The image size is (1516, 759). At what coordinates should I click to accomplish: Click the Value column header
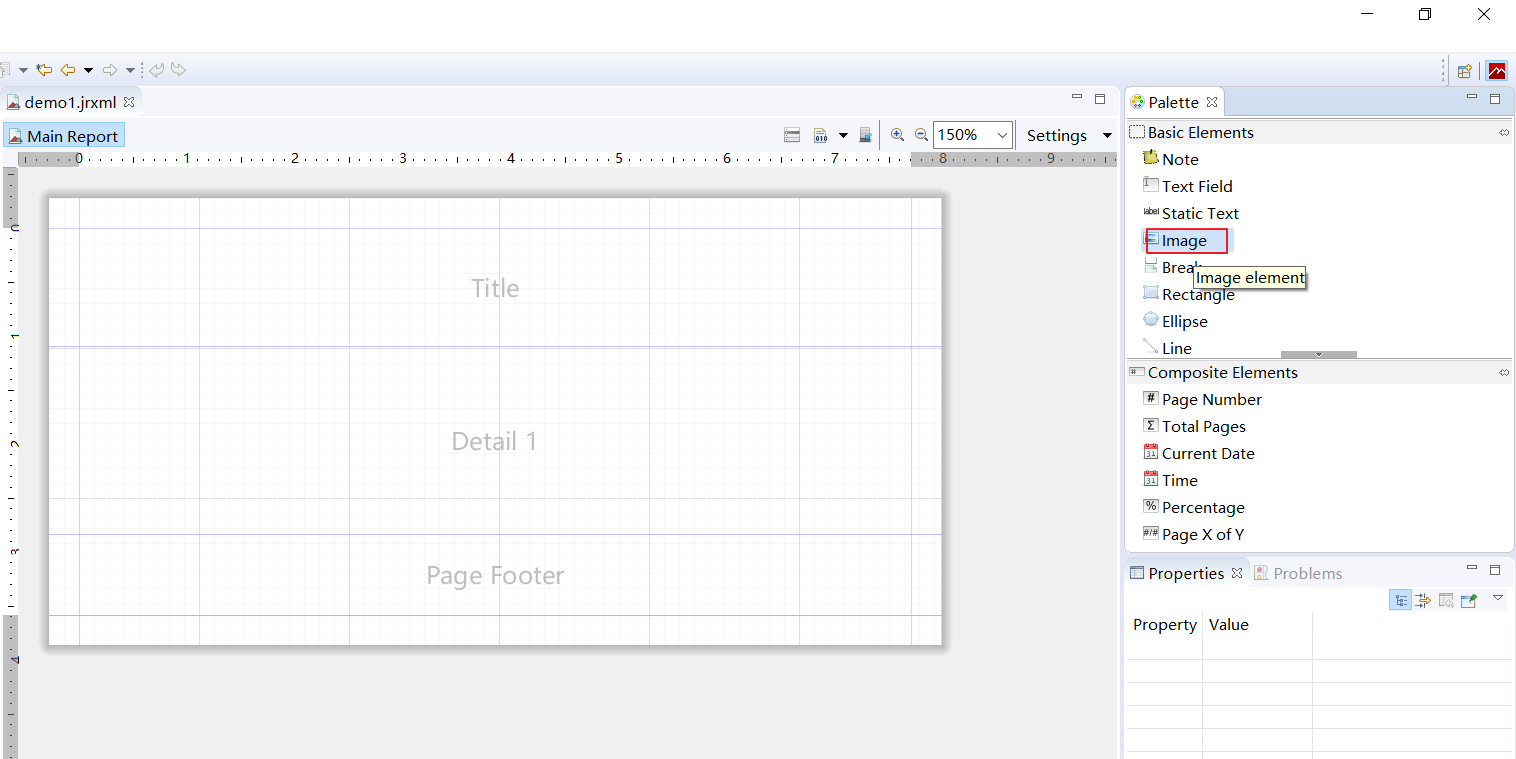(x=1258, y=624)
